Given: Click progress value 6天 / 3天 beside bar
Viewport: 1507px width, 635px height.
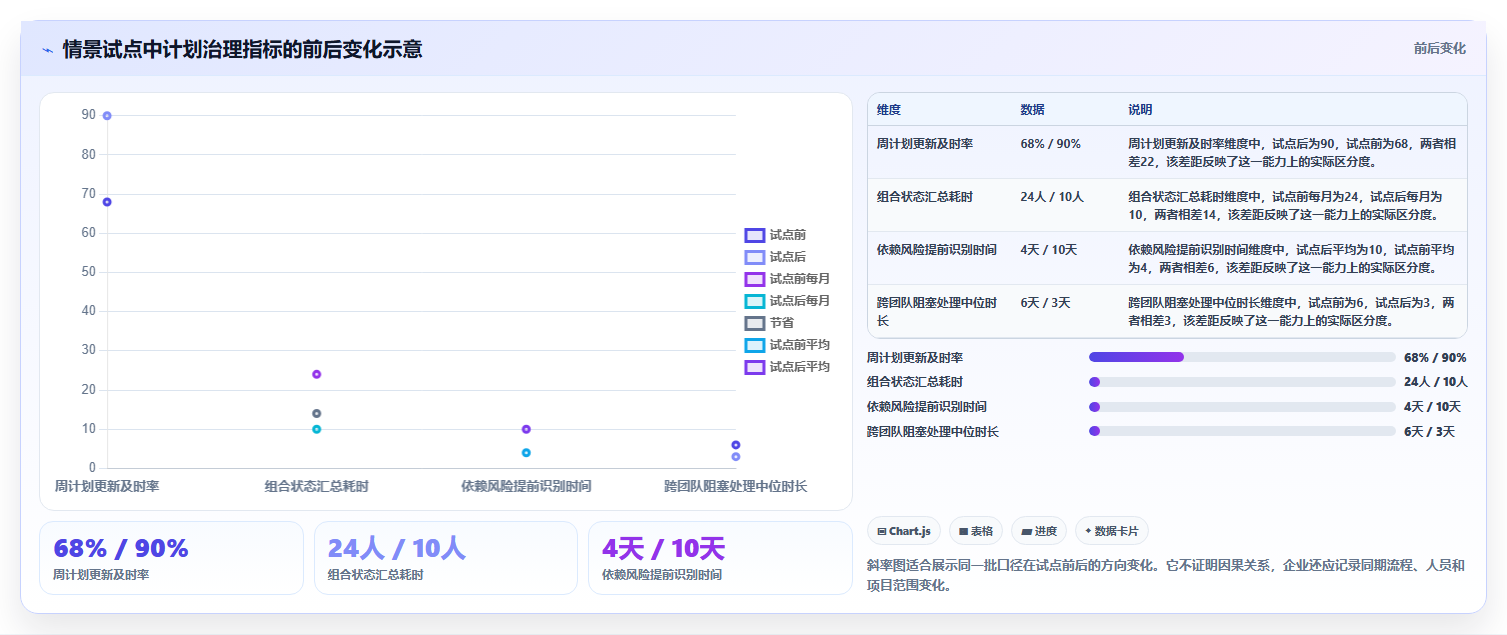Looking at the screenshot, I should point(1429,432).
